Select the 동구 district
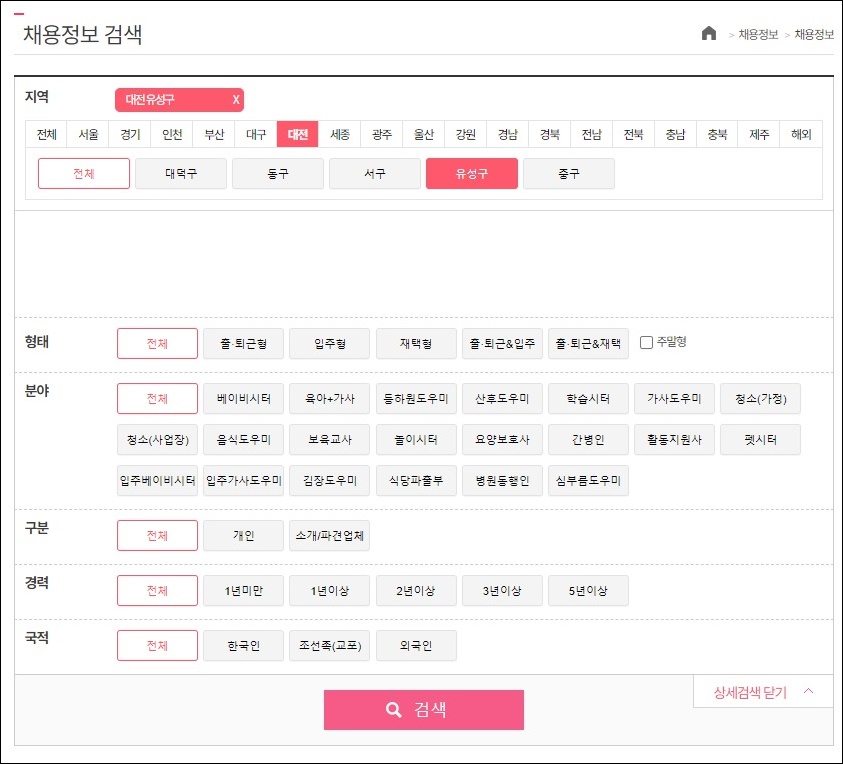Screen dimensions: 843x764 [x=278, y=174]
